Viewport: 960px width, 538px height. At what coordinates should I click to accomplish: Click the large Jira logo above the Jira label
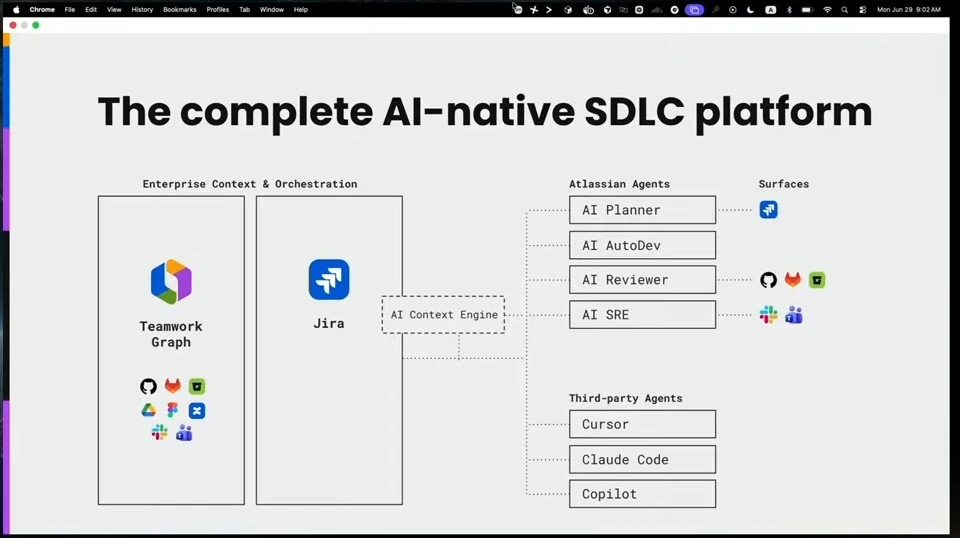click(329, 280)
